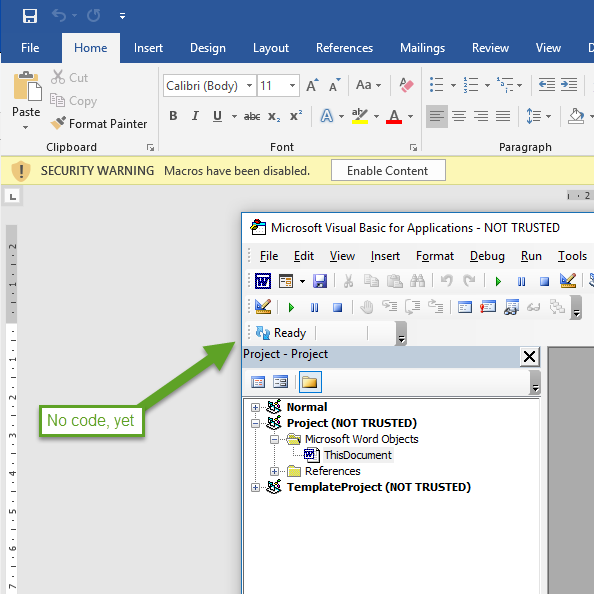Screen dimensions: 594x594
Task: Click View Code in Project pane
Action: pos(258,382)
